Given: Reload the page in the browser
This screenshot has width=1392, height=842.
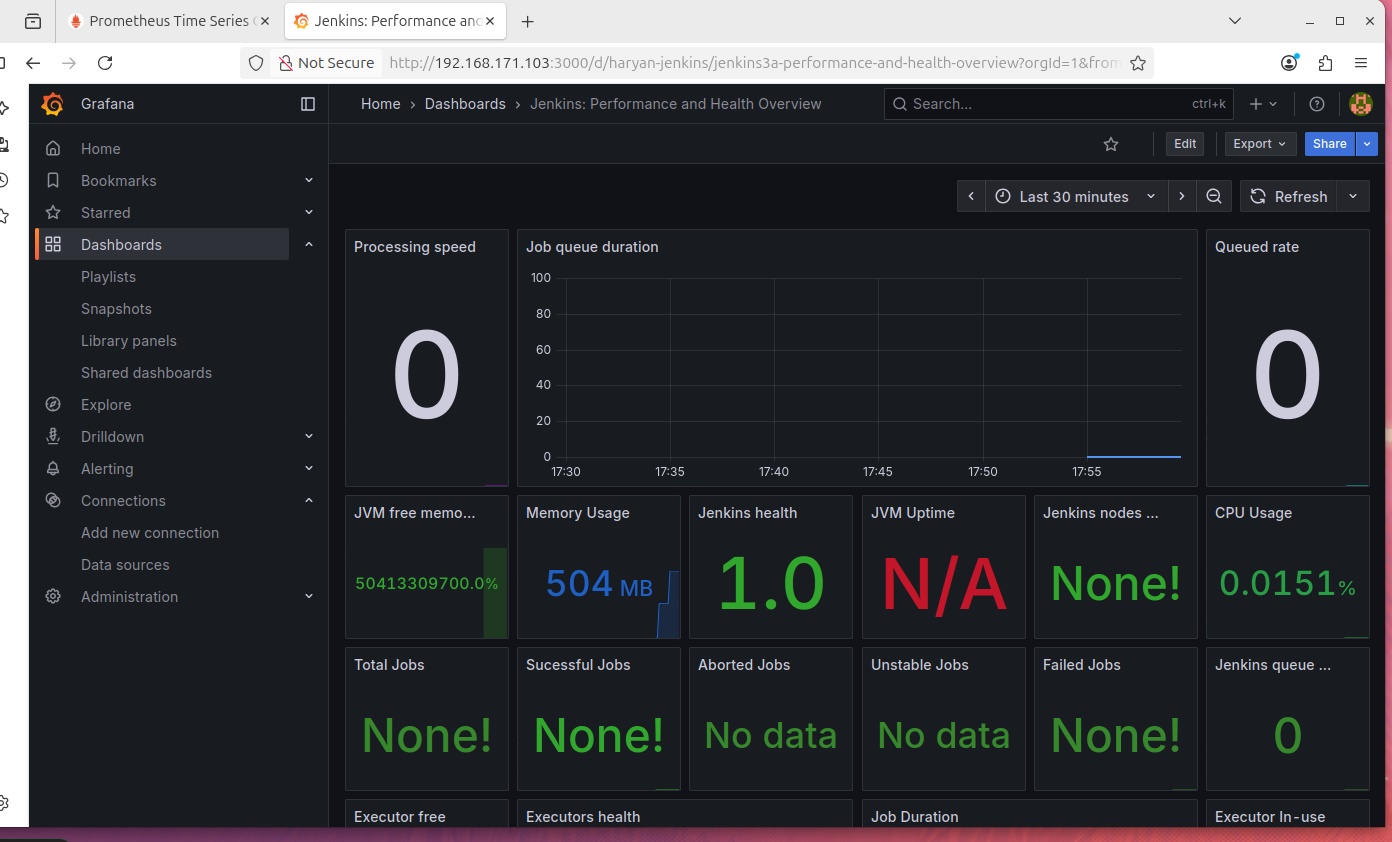Looking at the screenshot, I should tap(105, 63).
